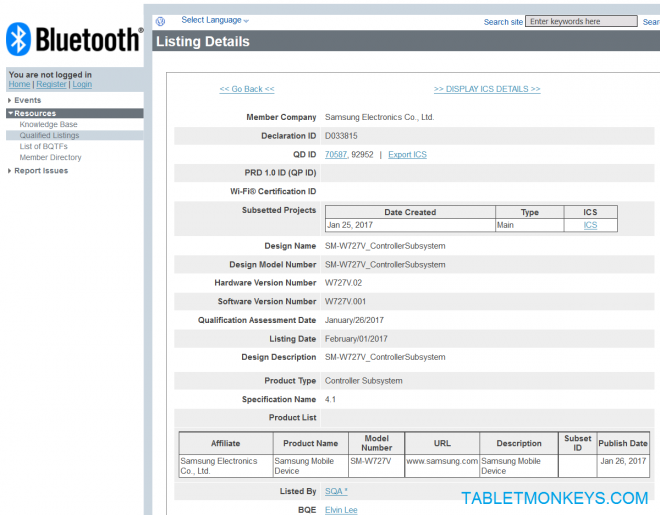Click Affiliate column header
The width and height of the screenshot is (660, 515).
(226, 443)
